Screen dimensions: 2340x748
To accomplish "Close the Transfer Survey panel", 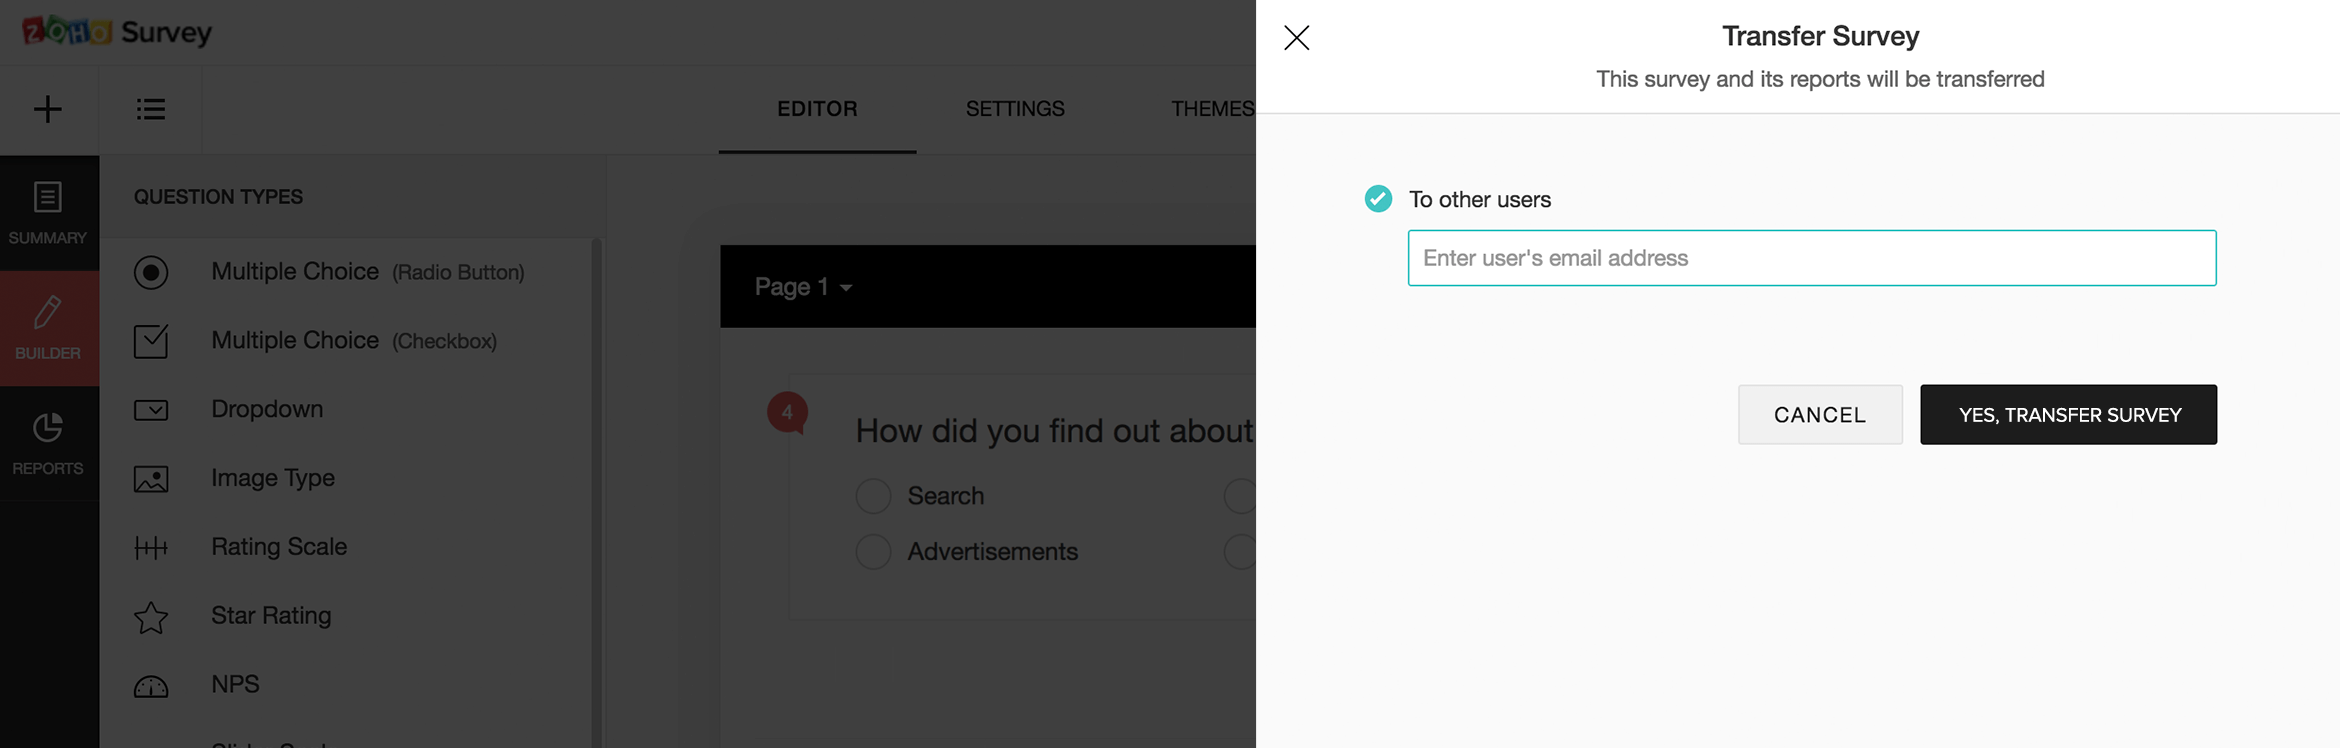I will [1297, 38].
